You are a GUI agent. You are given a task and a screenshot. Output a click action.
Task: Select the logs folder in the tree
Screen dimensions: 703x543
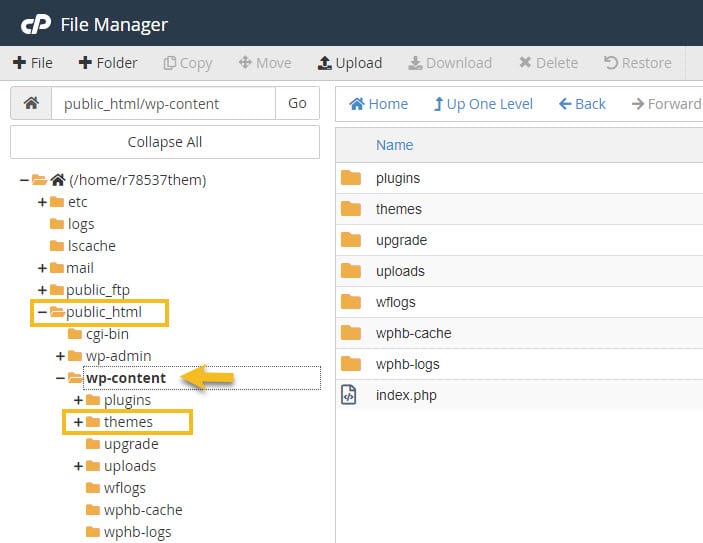pos(81,224)
